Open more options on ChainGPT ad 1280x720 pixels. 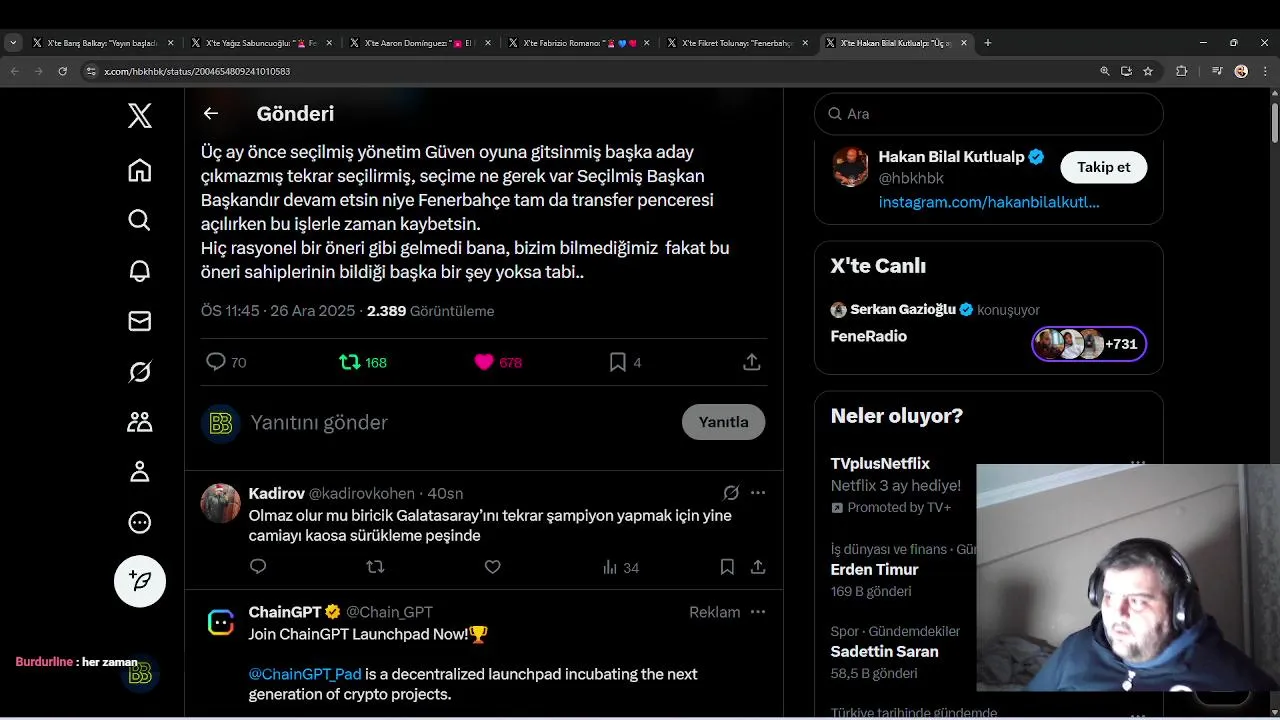click(x=758, y=612)
